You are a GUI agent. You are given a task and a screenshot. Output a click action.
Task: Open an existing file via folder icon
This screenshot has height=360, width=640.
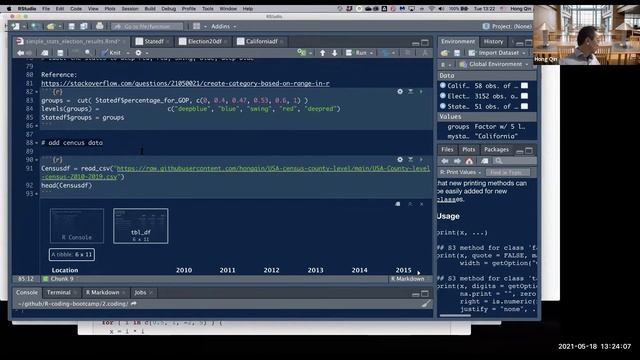(x=51, y=27)
